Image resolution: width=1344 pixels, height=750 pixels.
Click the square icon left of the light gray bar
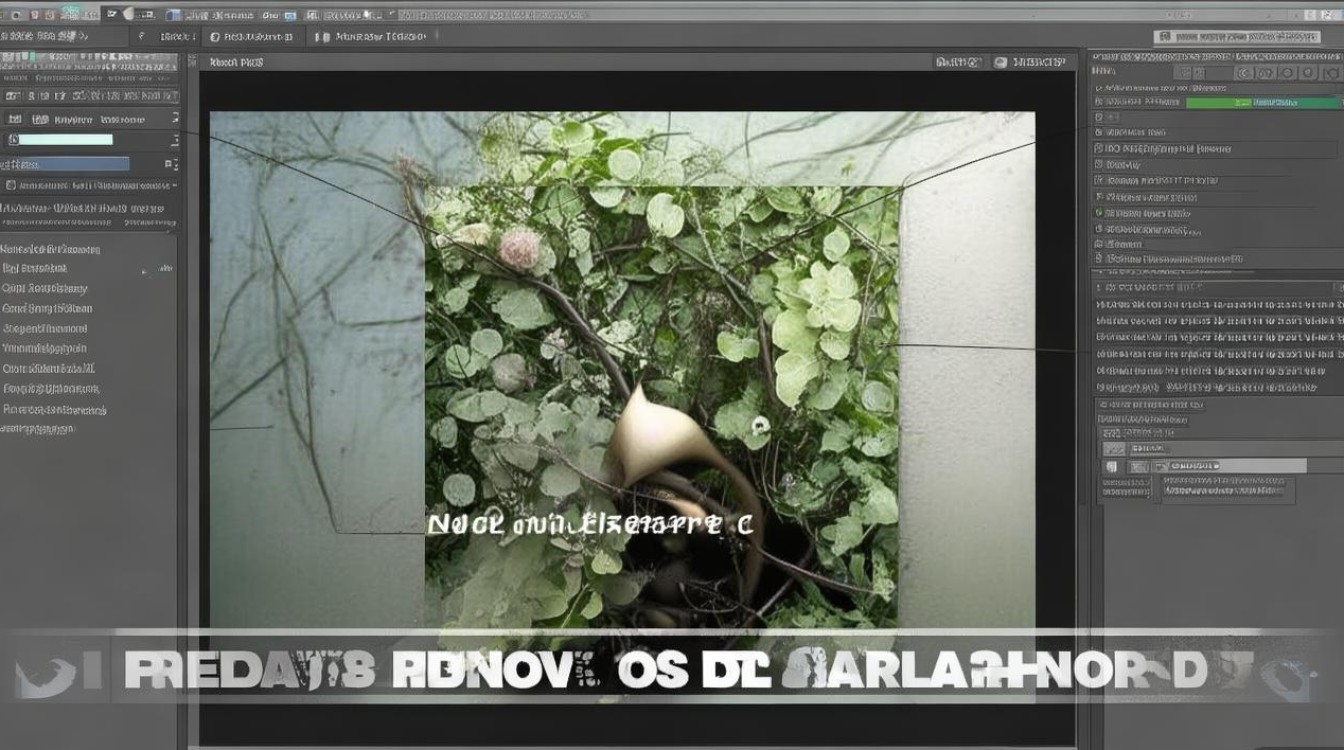click(x=1111, y=466)
